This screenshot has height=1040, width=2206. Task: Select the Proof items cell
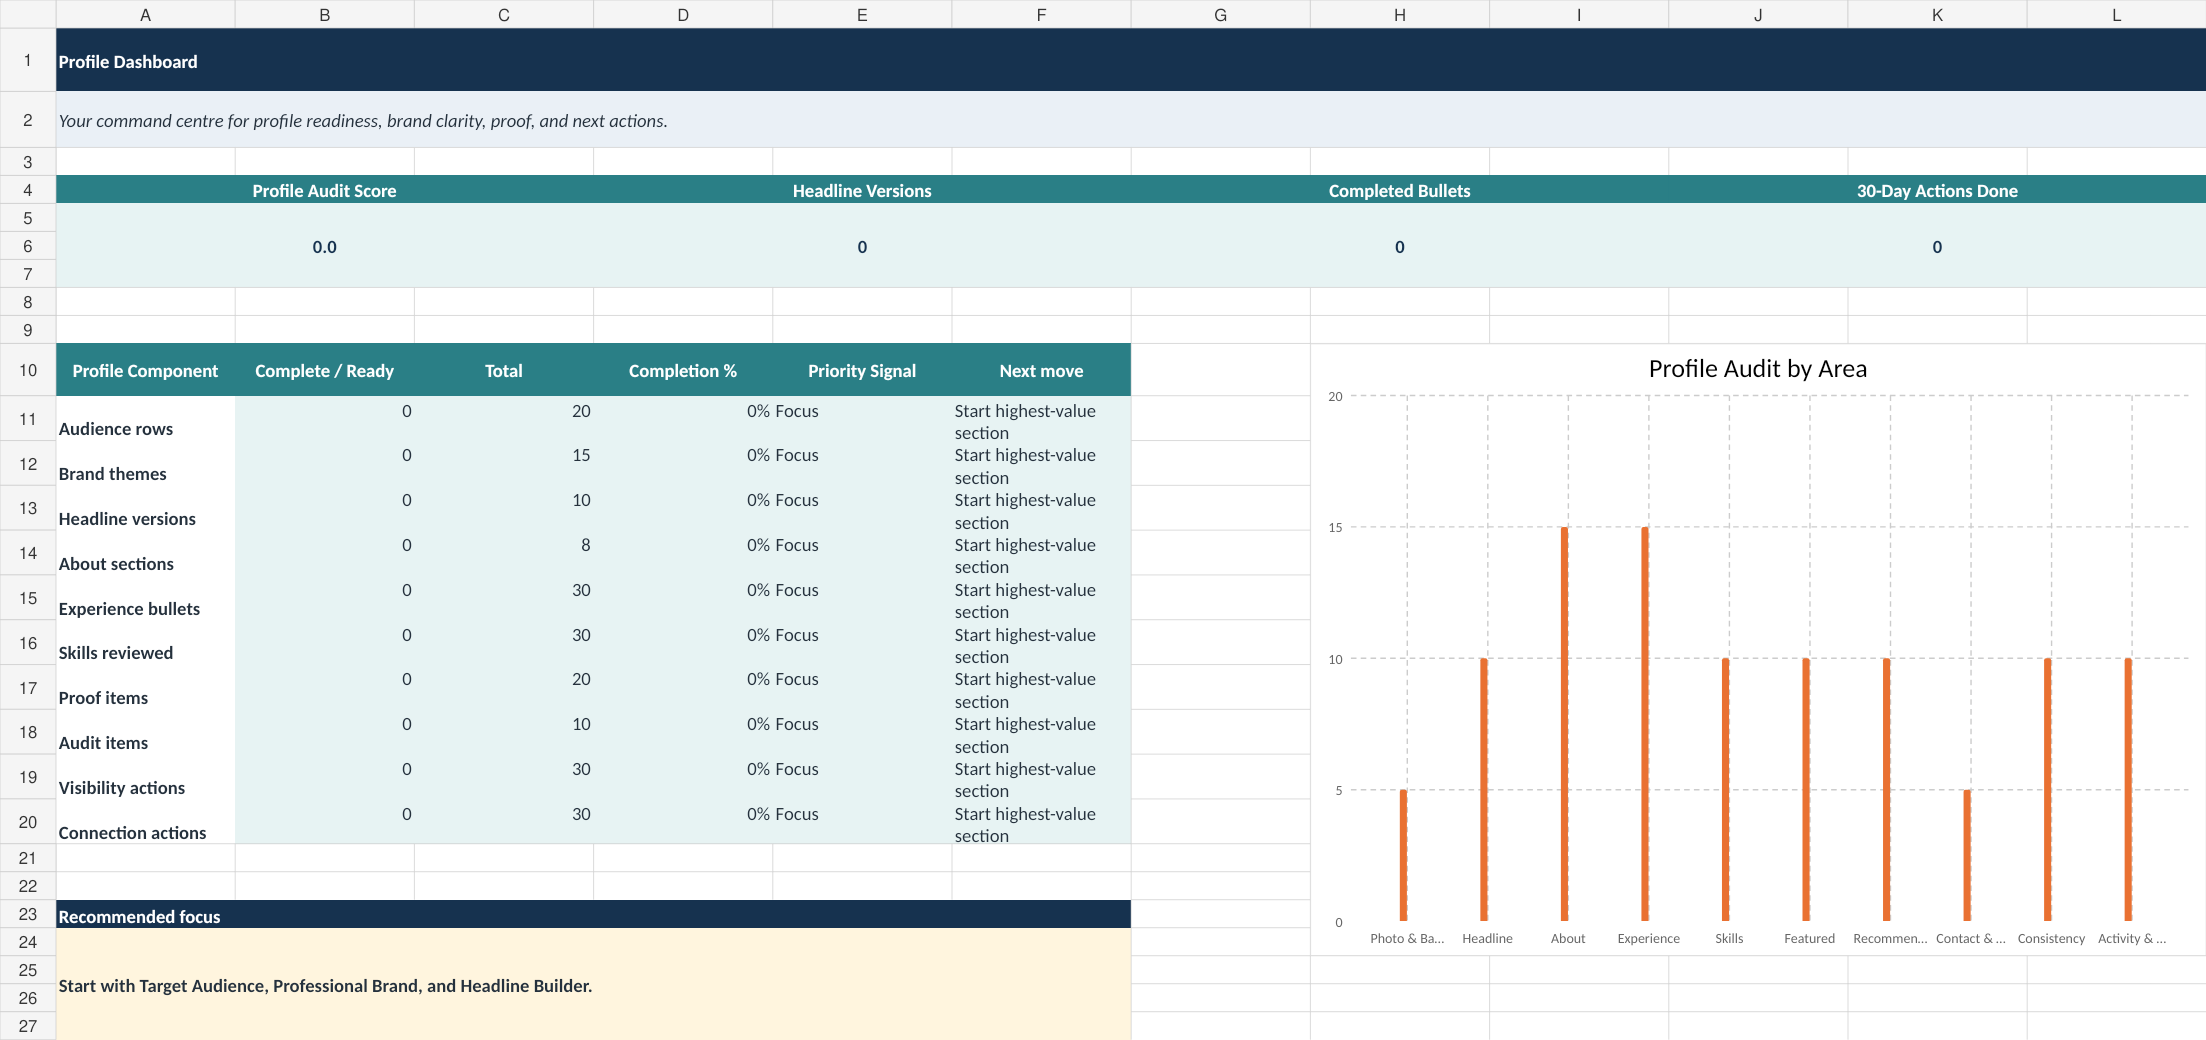point(145,688)
